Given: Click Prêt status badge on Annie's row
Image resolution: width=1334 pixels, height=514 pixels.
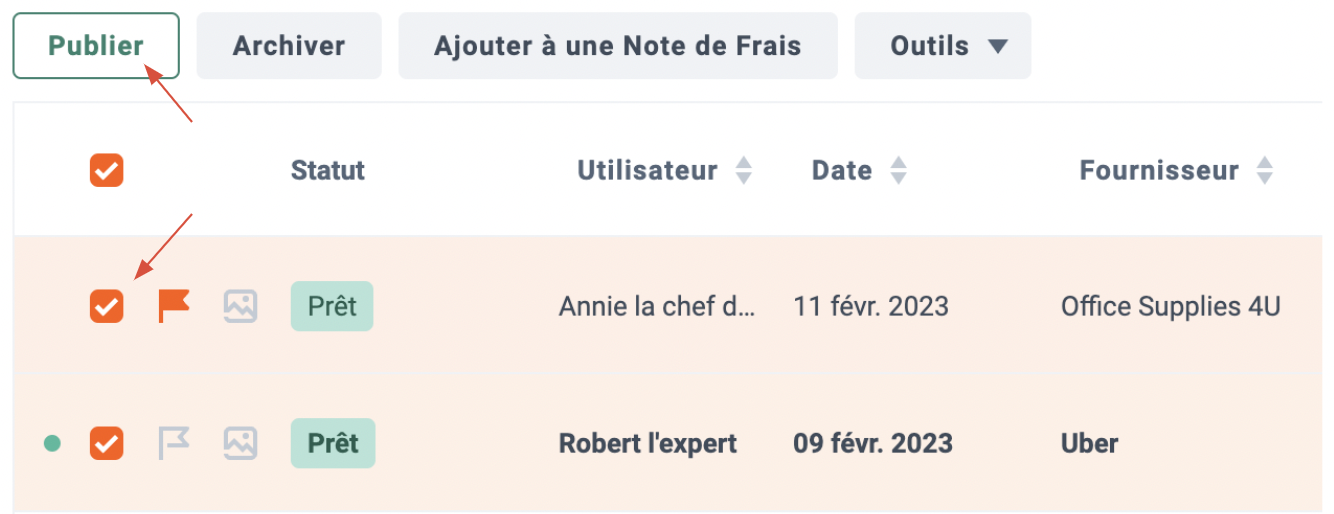Looking at the screenshot, I should 332,306.
